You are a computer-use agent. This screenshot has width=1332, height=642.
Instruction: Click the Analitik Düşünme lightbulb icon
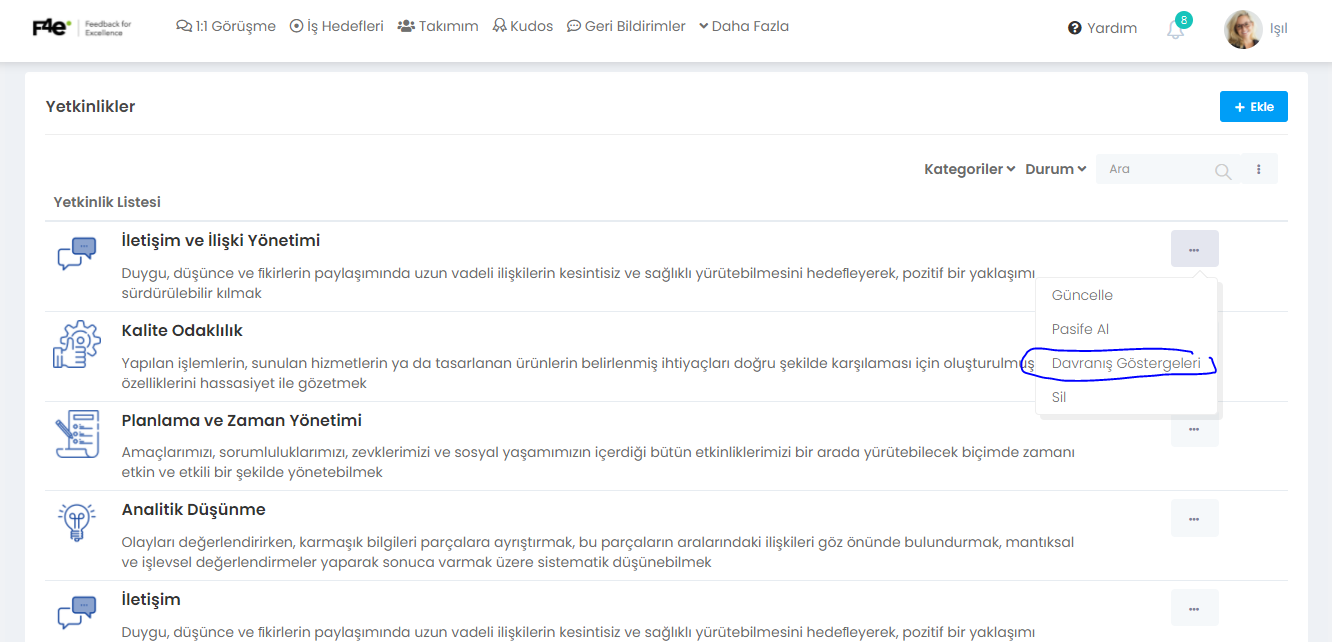(x=77, y=523)
